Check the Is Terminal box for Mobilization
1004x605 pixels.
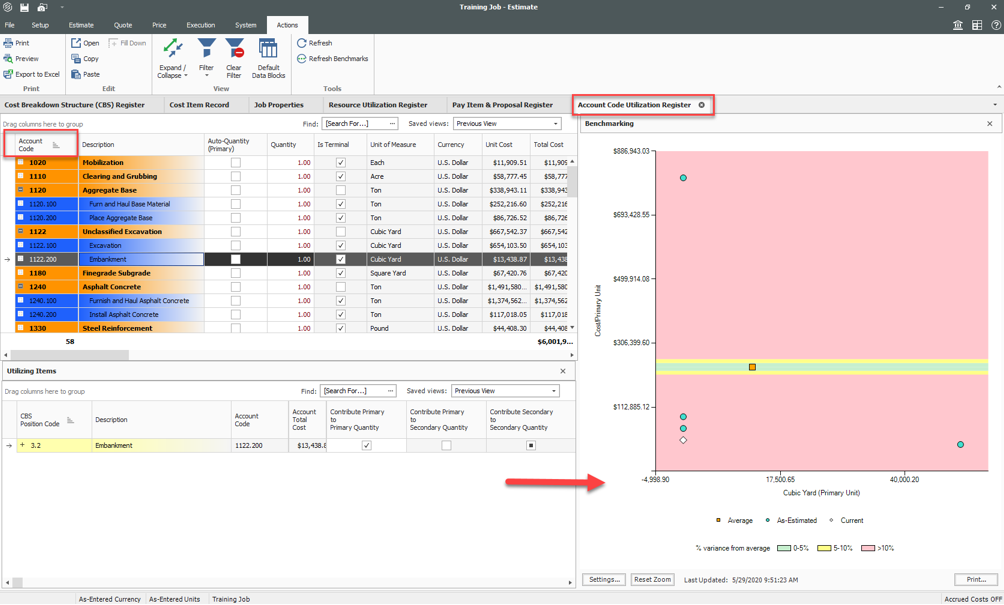pyautogui.click(x=340, y=162)
